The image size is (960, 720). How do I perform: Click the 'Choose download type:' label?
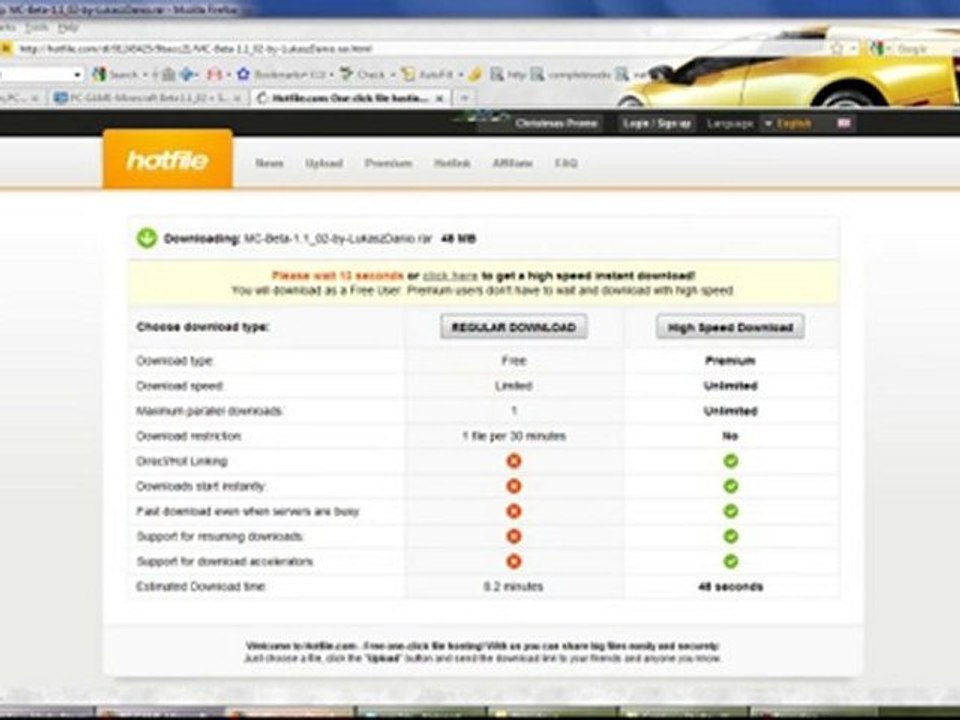tap(203, 327)
